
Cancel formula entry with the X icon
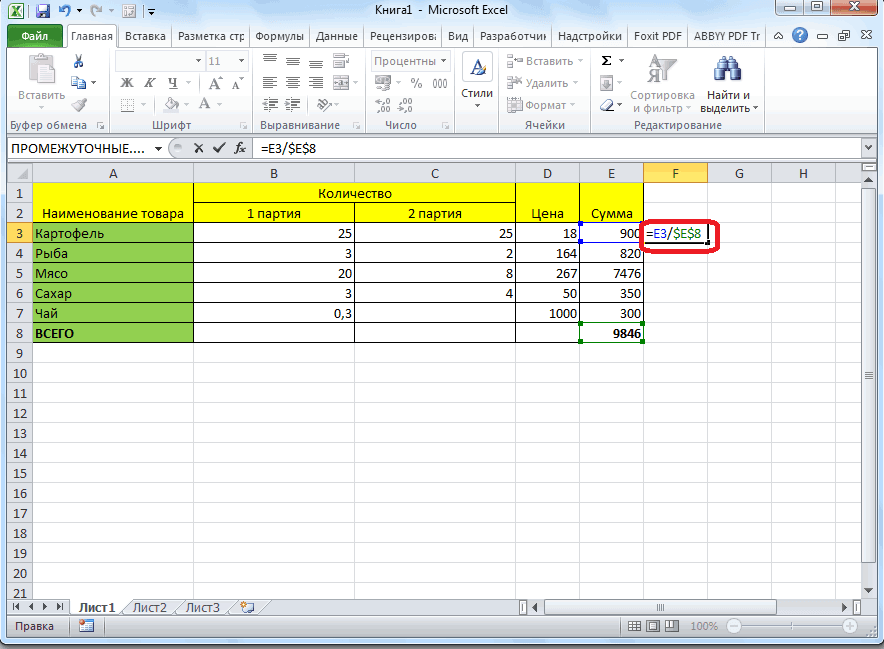click(x=198, y=148)
